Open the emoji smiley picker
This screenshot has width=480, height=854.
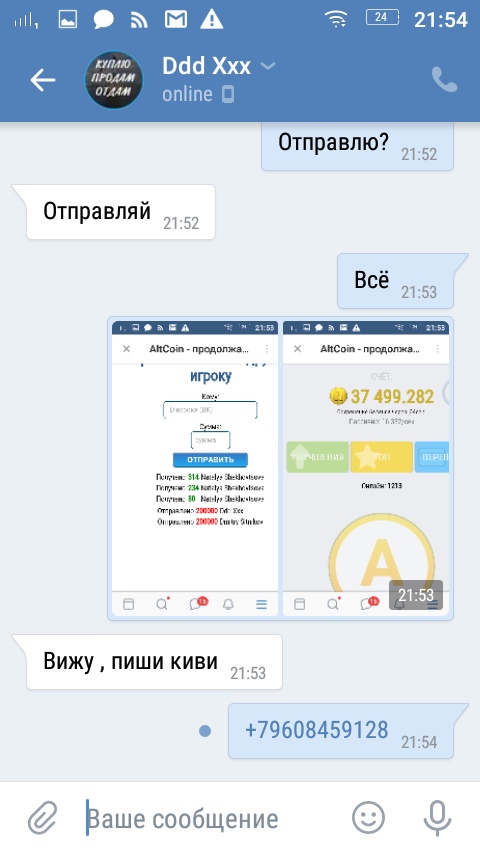[368, 818]
